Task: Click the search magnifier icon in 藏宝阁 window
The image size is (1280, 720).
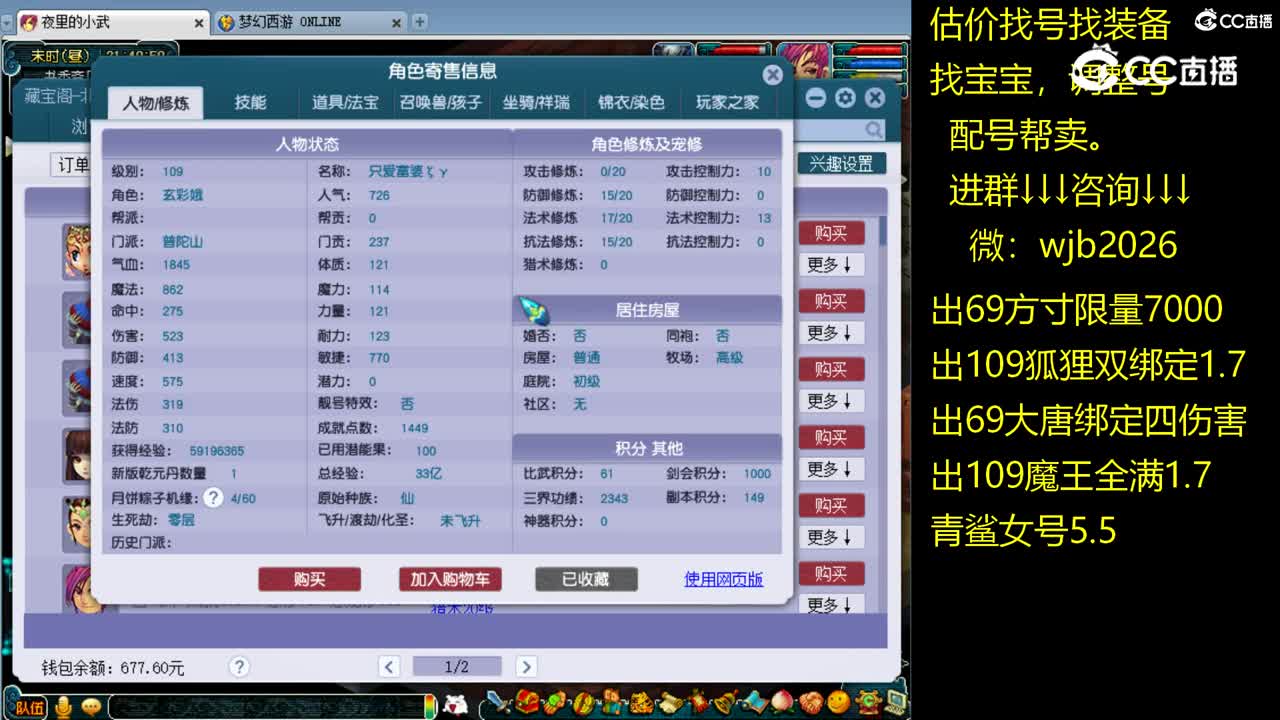Action: tap(874, 129)
